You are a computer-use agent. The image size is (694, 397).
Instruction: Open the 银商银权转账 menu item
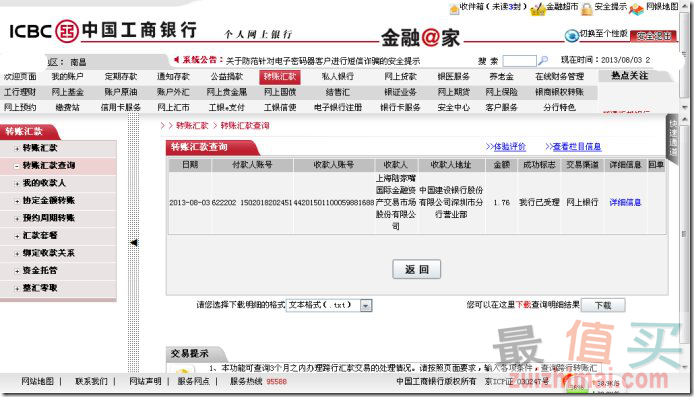click(x=560, y=92)
